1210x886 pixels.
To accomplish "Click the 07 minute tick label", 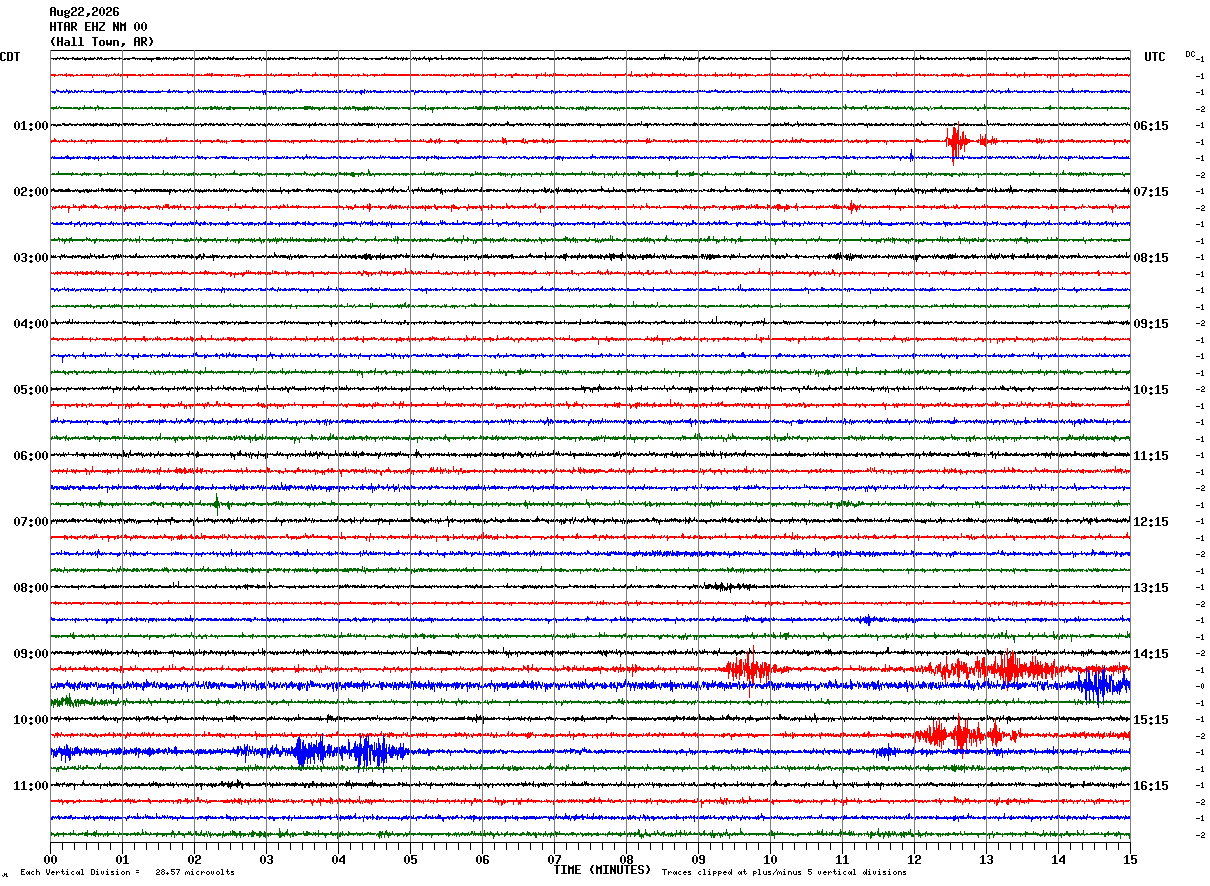I will (554, 859).
